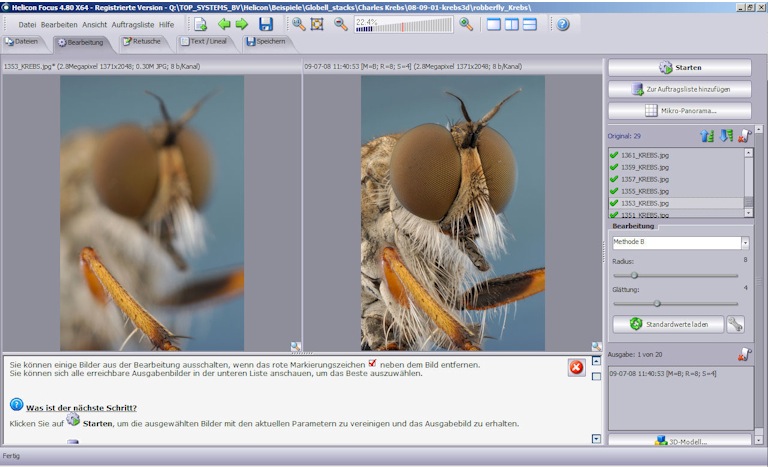Open the help question mark icon
The height and width of the screenshot is (467, 768).
pos(563,24)
